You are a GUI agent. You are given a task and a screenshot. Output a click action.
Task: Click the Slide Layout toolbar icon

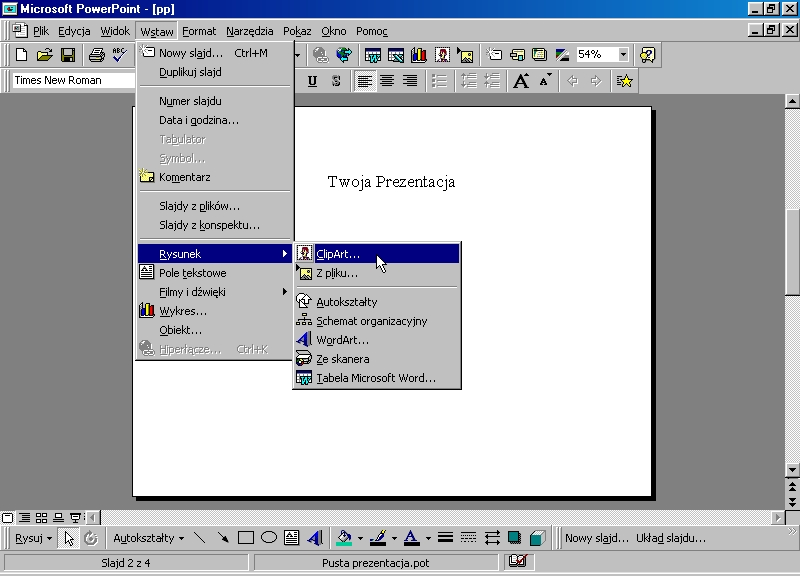point(517,55)
